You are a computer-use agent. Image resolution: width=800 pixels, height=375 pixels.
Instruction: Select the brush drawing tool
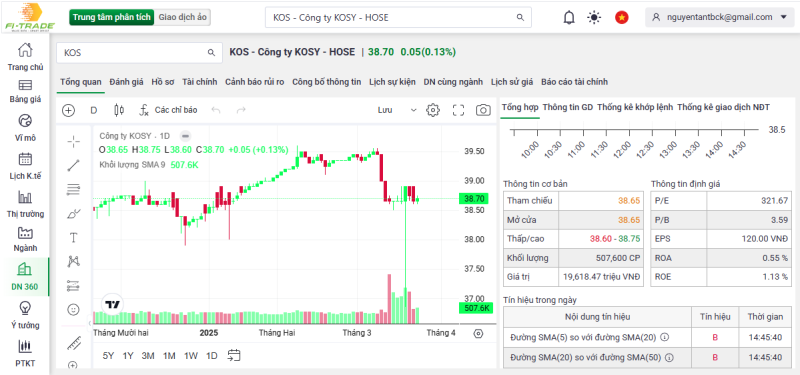pyautogui.click(x=74, y=214)
